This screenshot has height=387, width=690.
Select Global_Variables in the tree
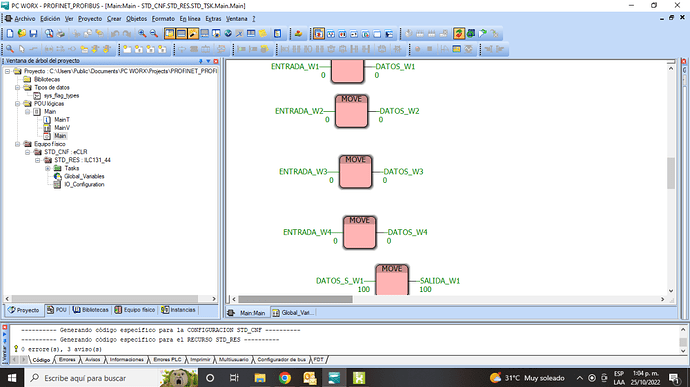click(x=84, y=176)
